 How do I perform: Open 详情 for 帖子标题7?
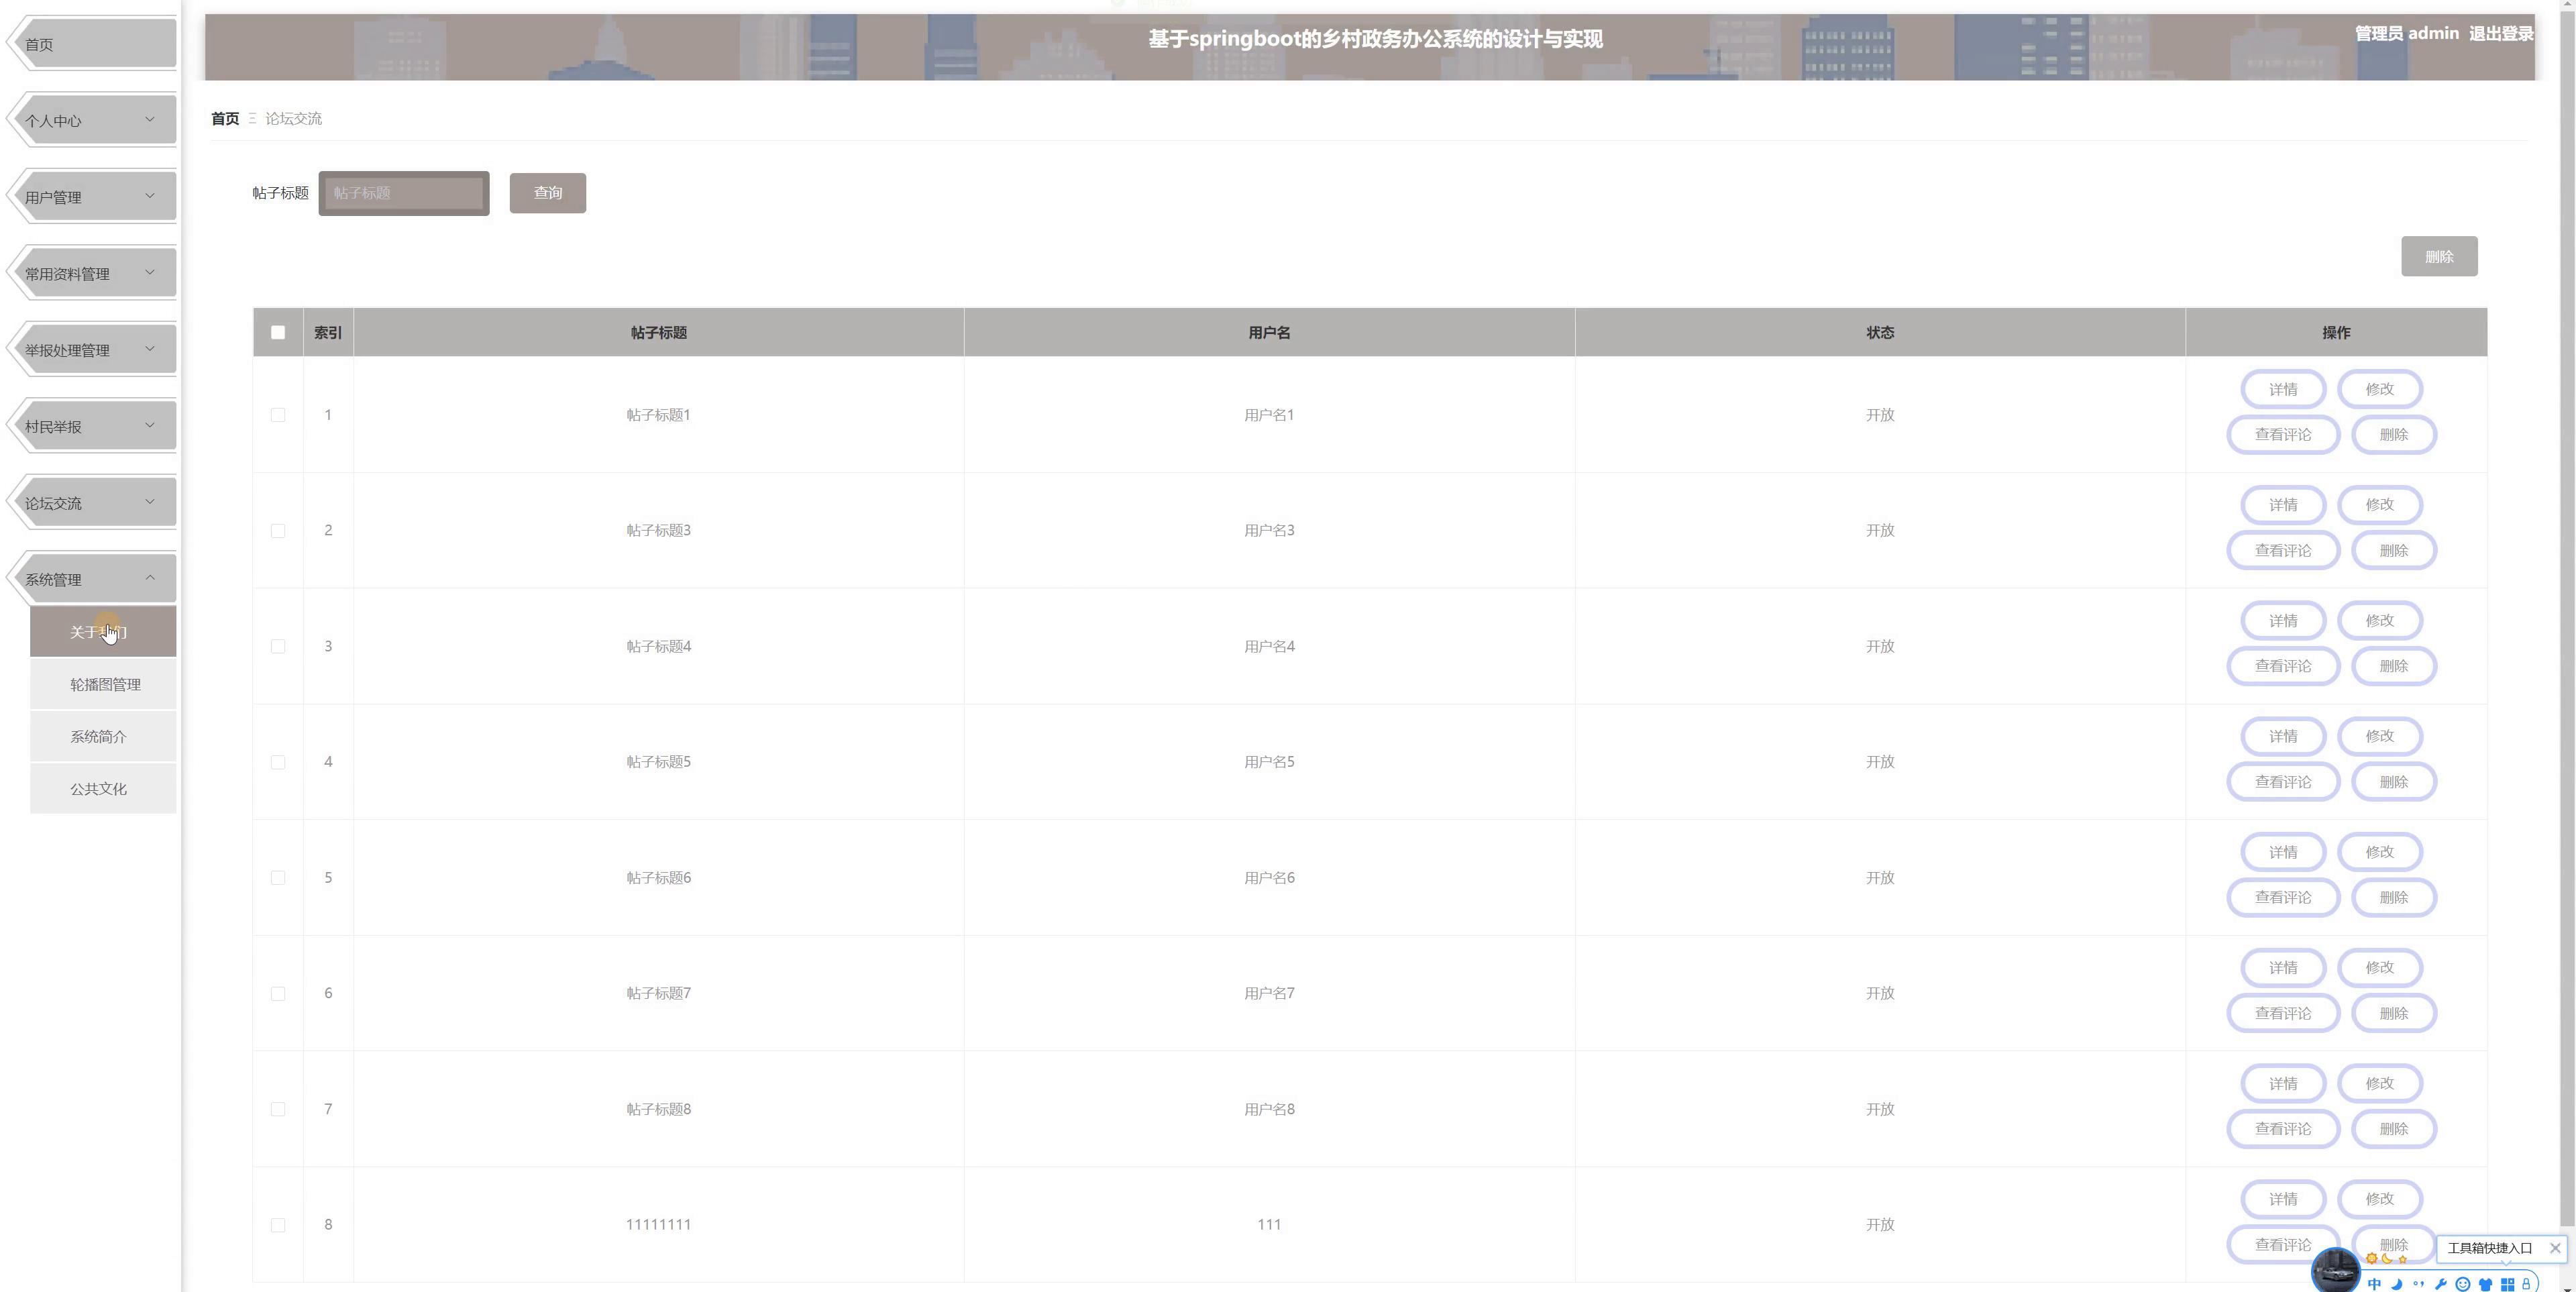pyautogui.click(x=2283, y=967)
